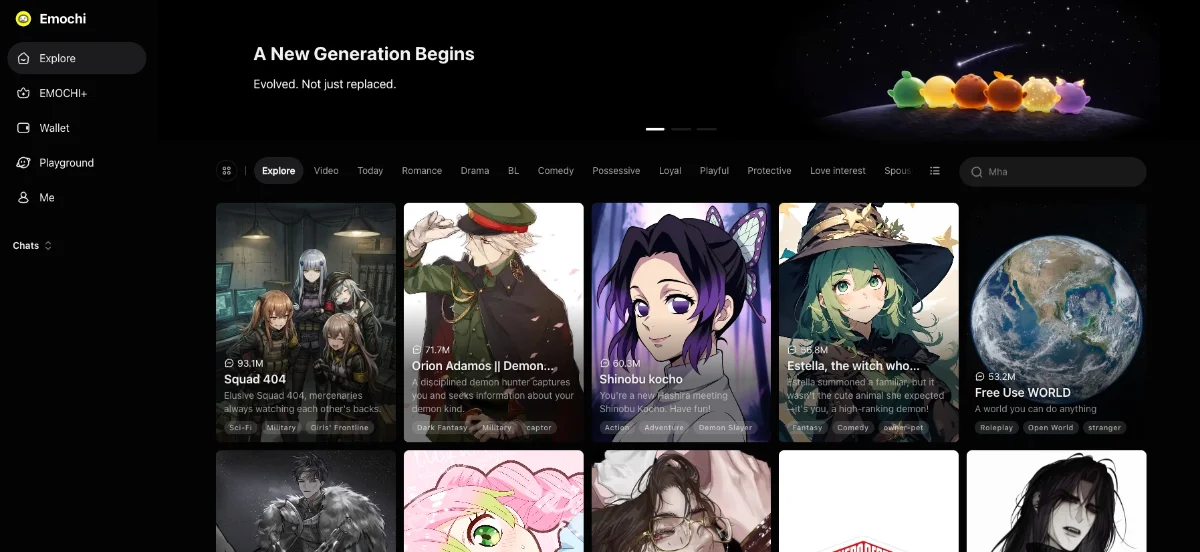
Task: Open the category grid icon left of Explore
Action: (x=227, y=171)
